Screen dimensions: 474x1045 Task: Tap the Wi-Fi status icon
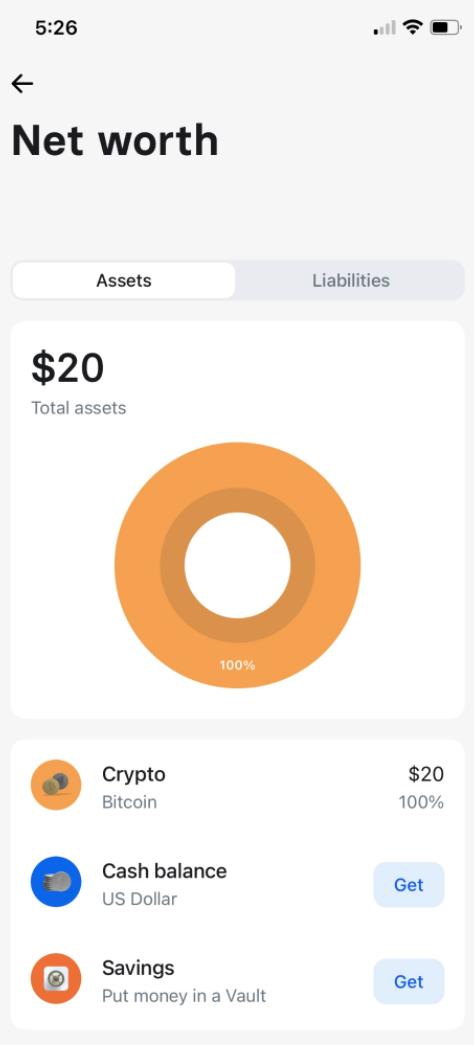[413, 27]
